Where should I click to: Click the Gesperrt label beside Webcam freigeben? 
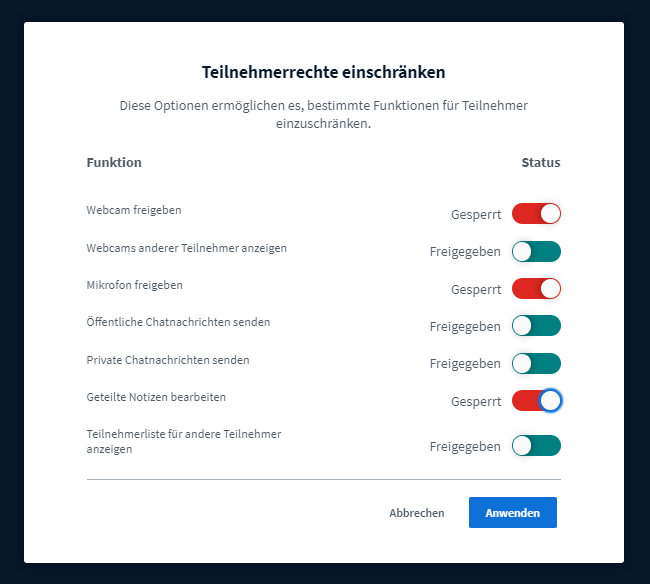pos(475,214)
